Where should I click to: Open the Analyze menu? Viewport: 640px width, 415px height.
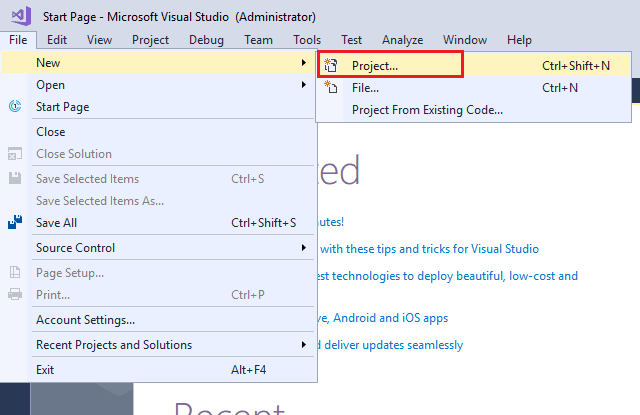pyautogui.click(x=402, y=40)
